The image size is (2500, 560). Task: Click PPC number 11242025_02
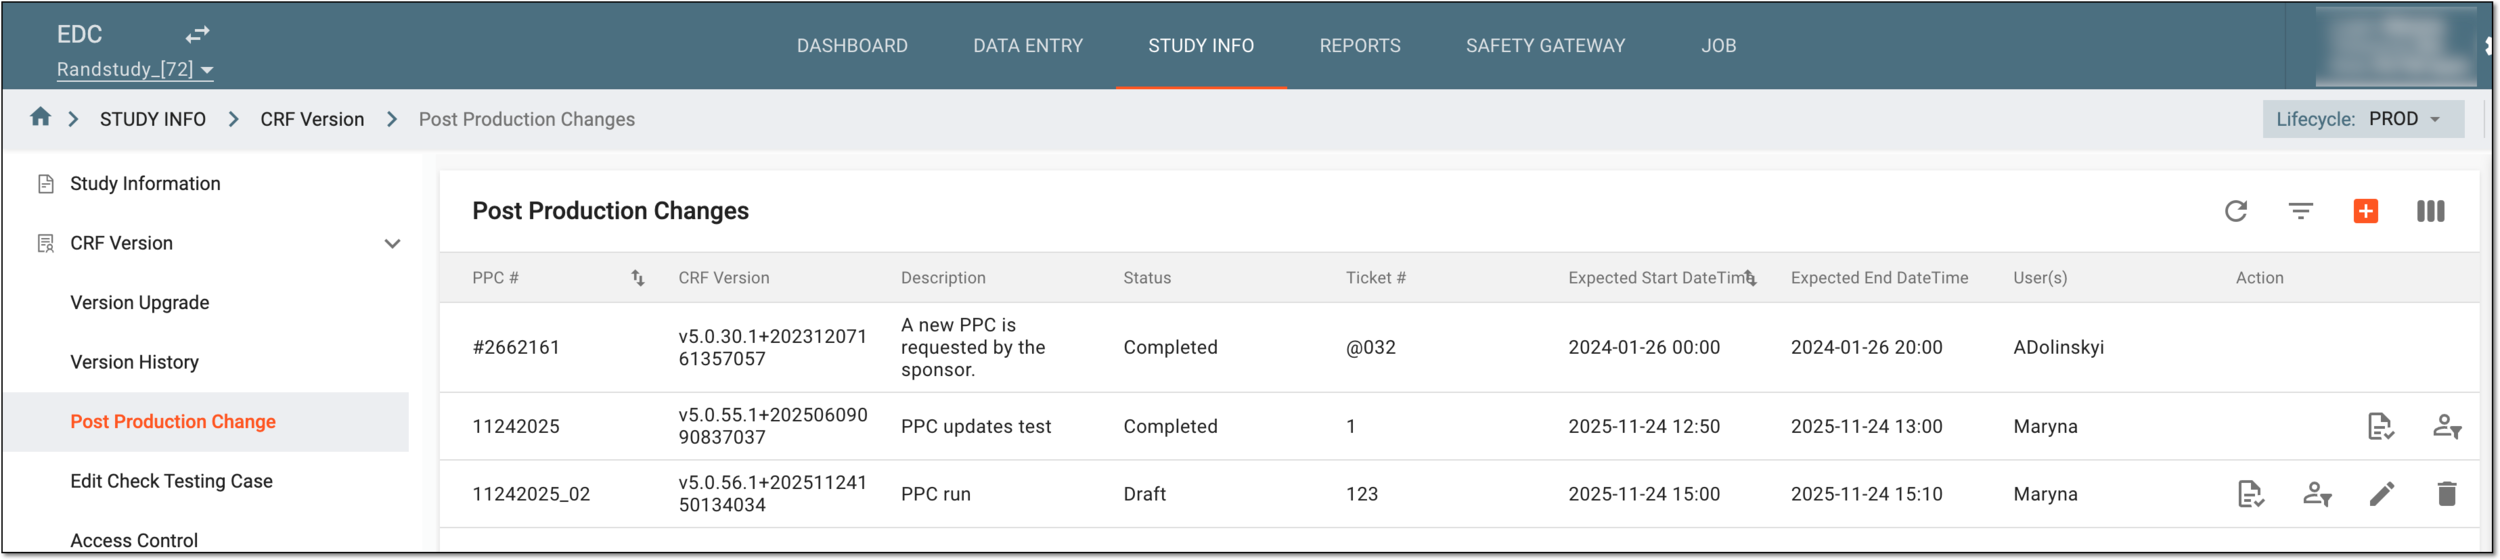pyautogui.click(x=531, y=495)
